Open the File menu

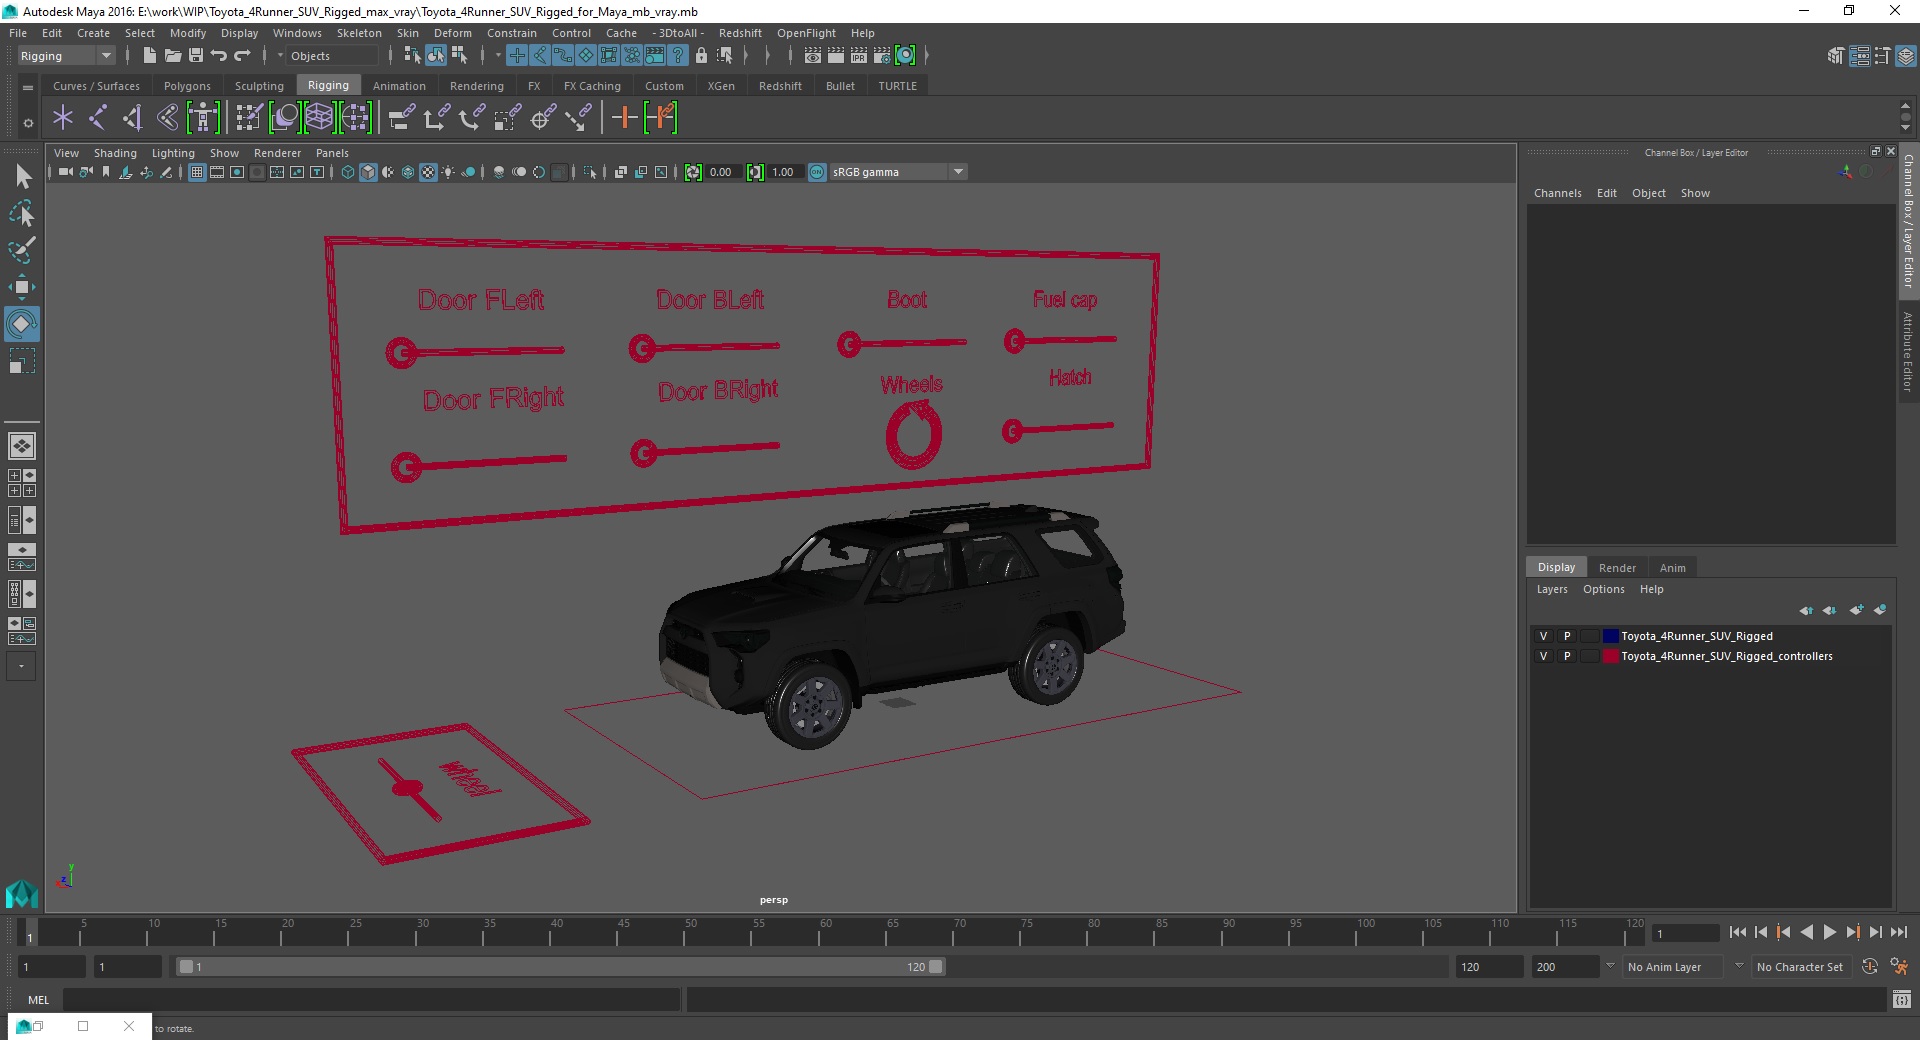click(18, 33)
